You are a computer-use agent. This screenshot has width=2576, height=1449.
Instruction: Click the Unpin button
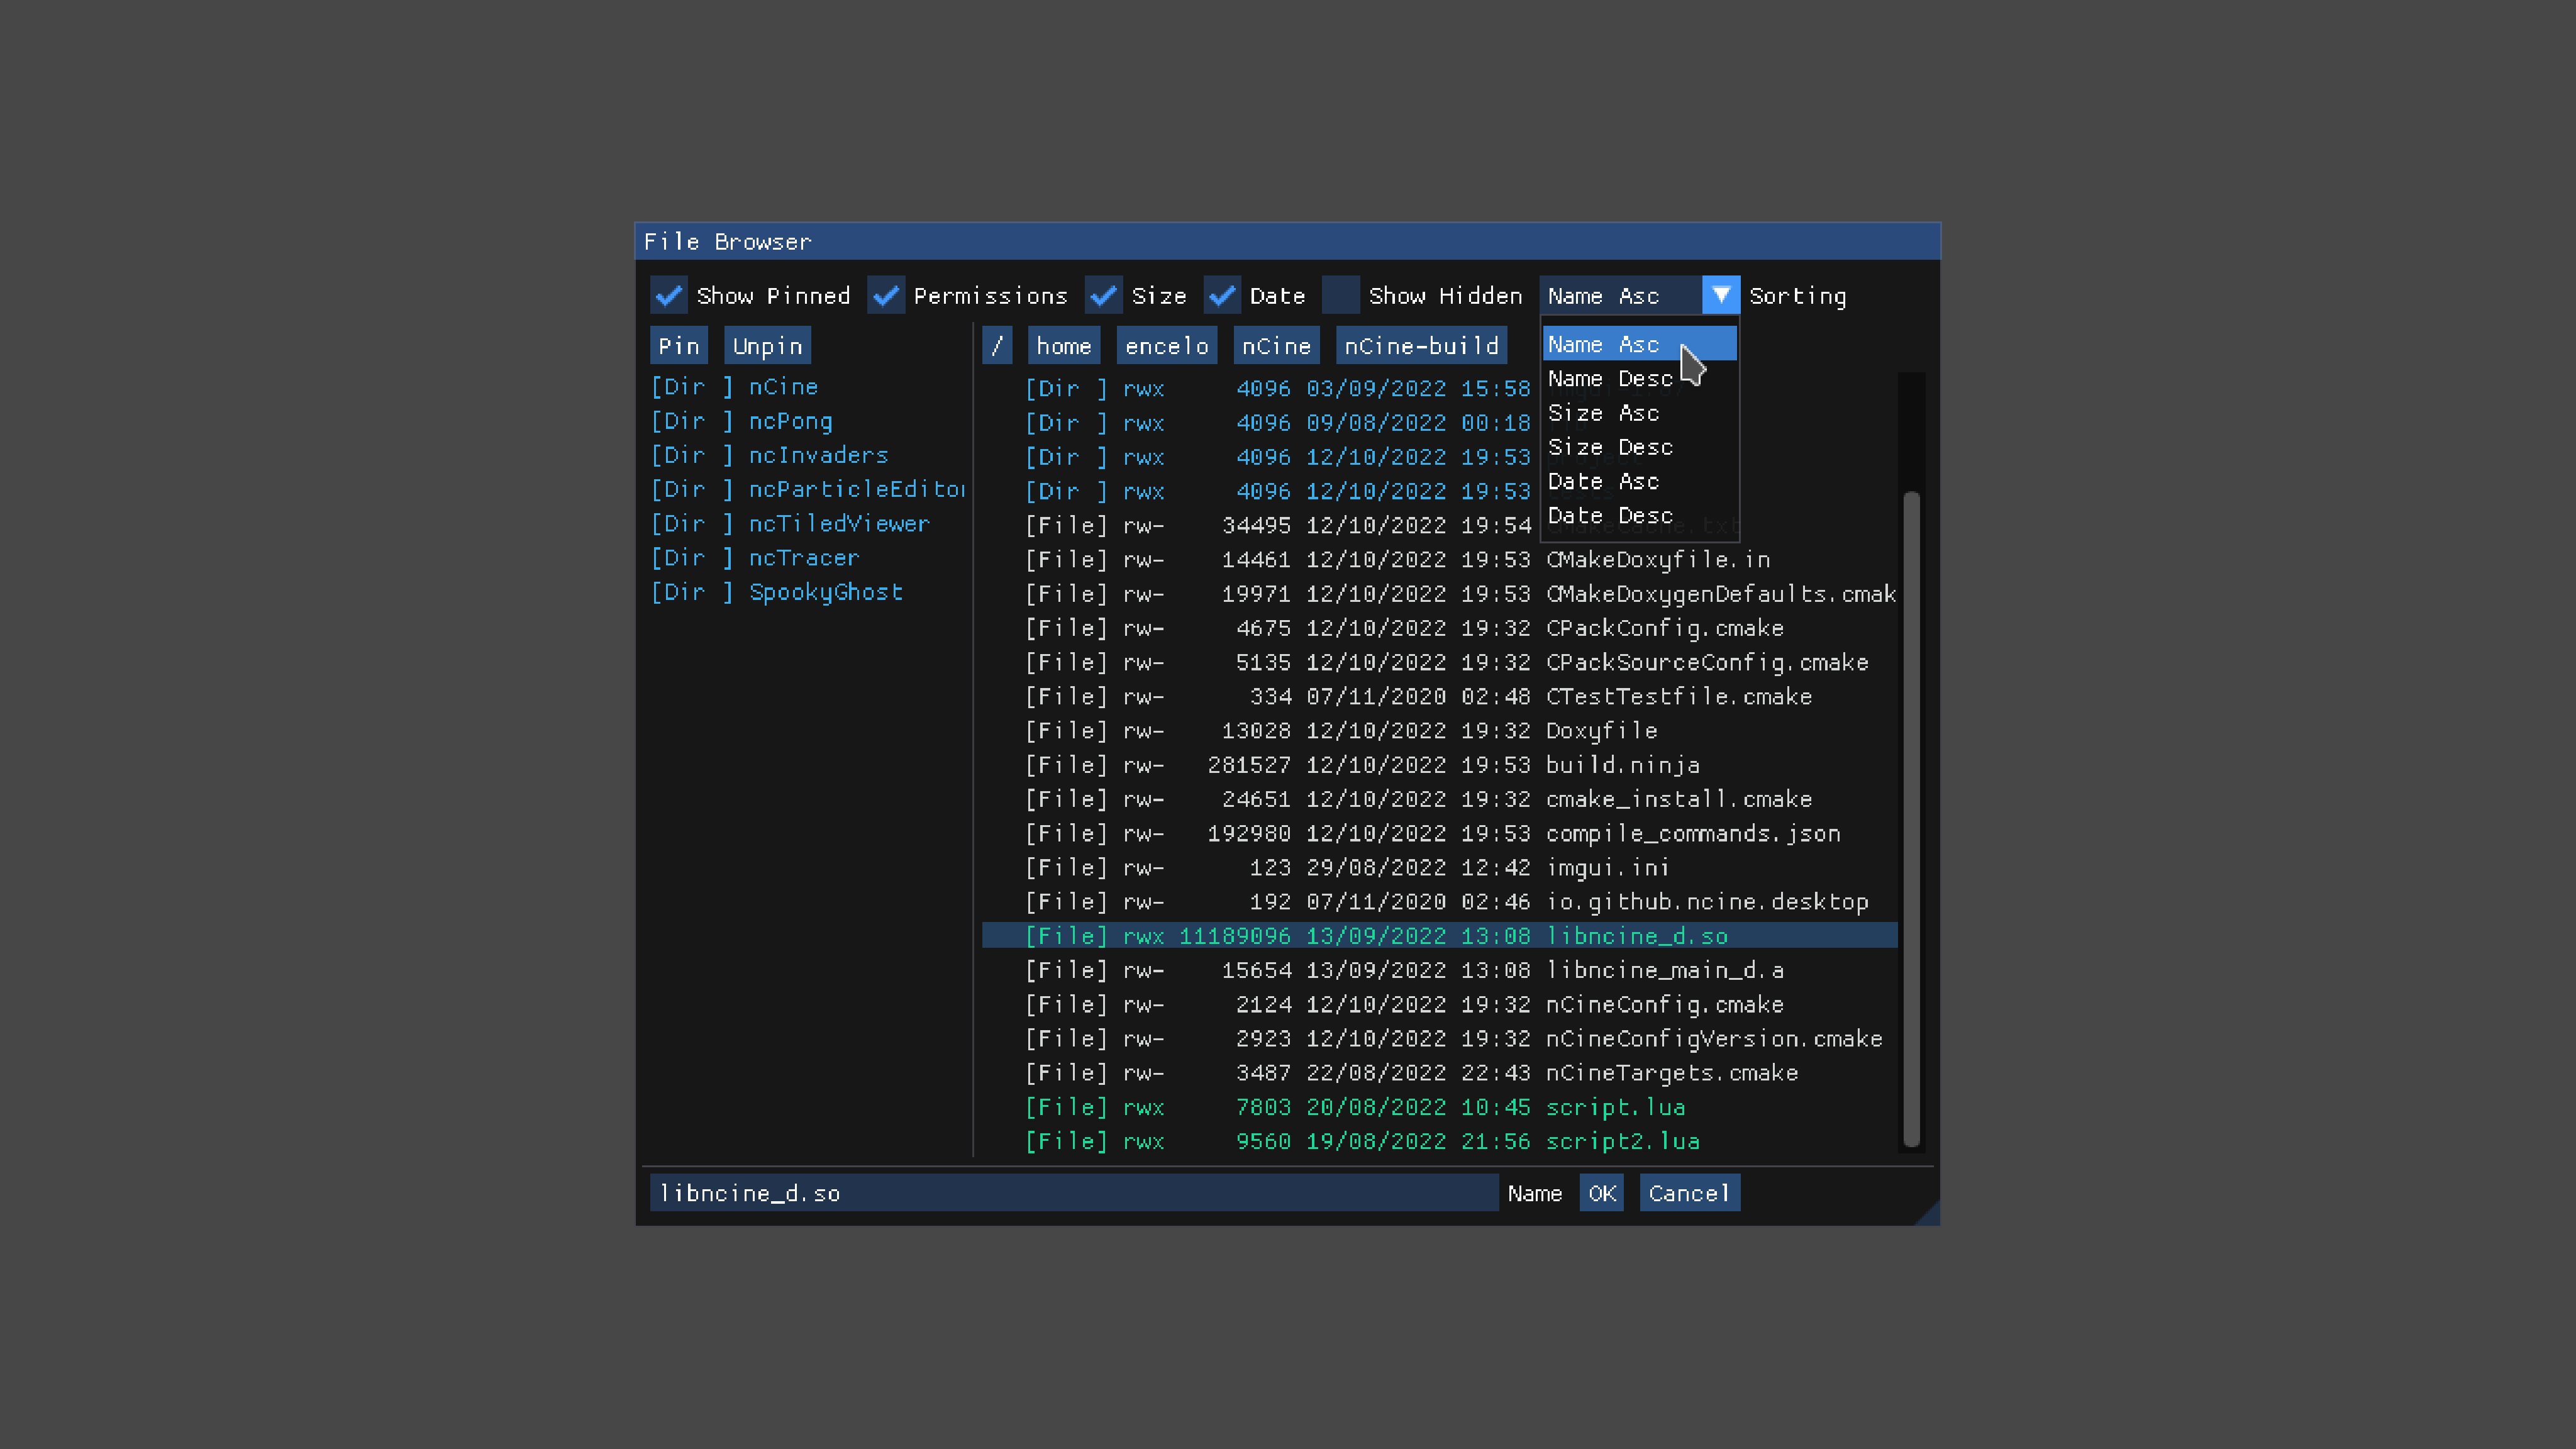pos(767,346)
